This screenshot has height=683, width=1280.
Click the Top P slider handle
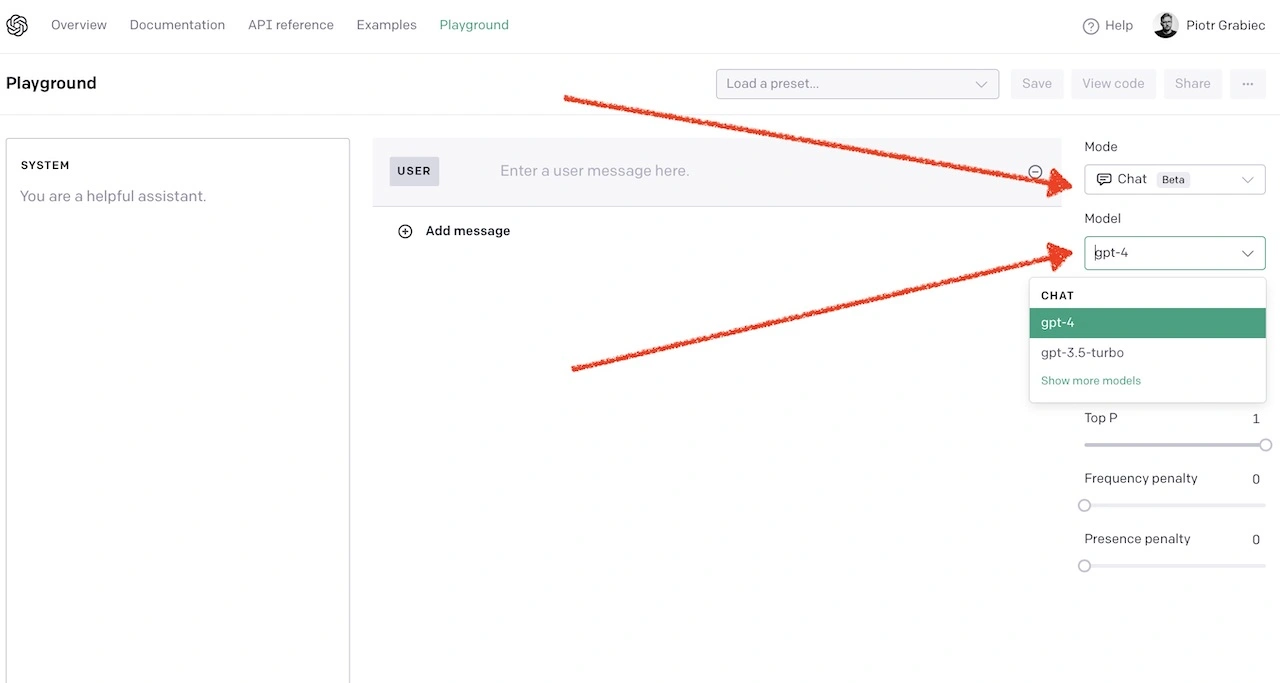[1265, 445]
